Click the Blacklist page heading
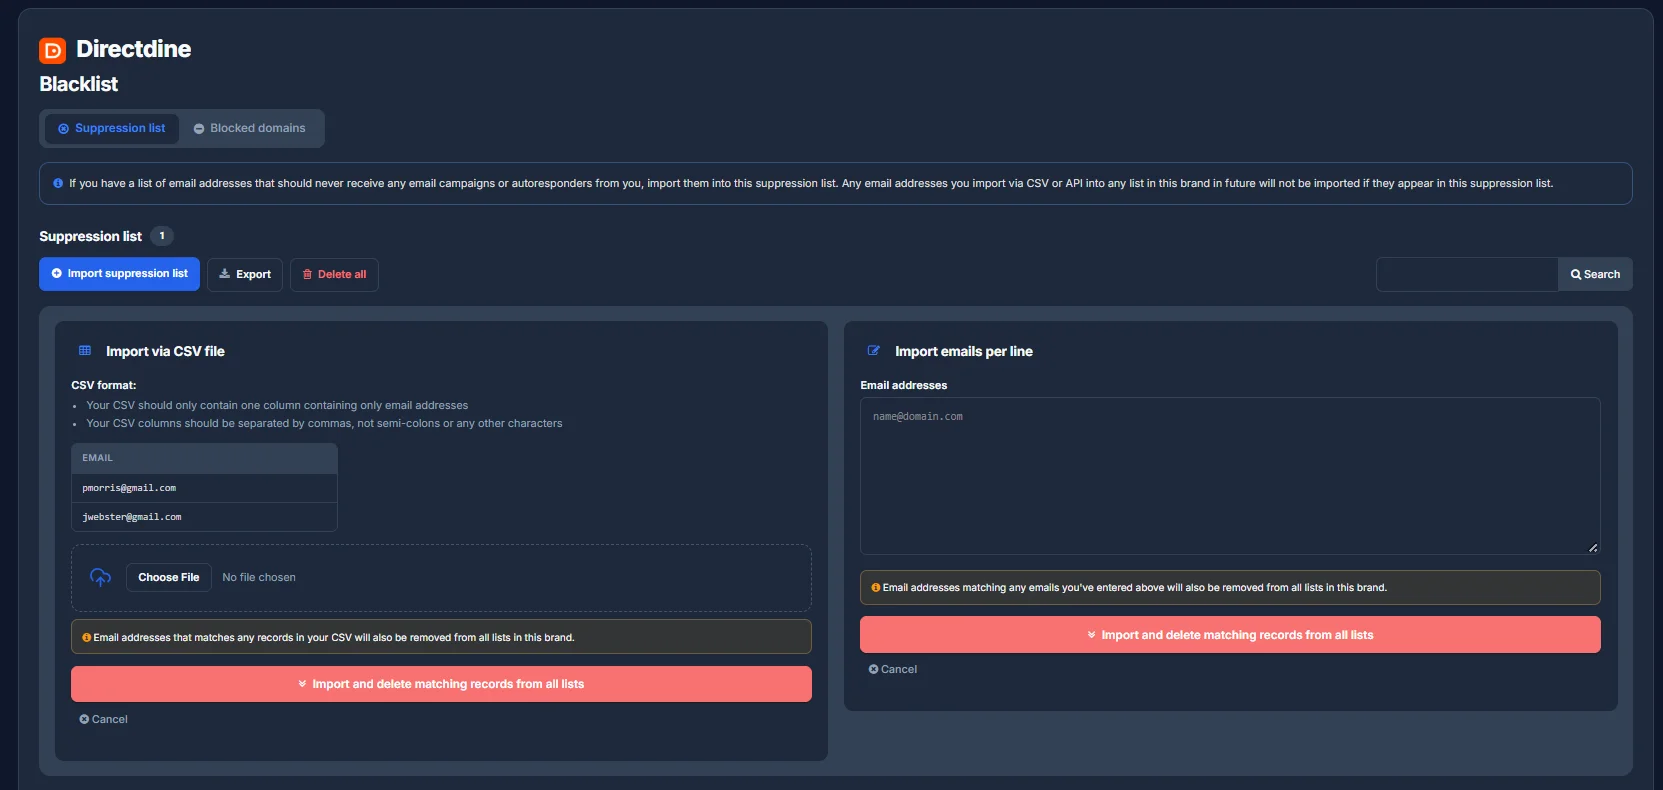1663x790 pixels. click(79, 84)
